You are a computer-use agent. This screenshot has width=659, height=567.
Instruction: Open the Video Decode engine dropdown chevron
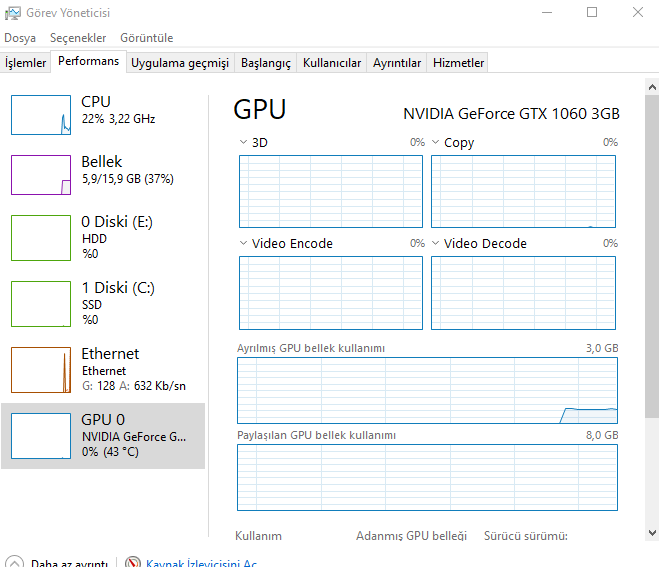[x=435, y=243]
